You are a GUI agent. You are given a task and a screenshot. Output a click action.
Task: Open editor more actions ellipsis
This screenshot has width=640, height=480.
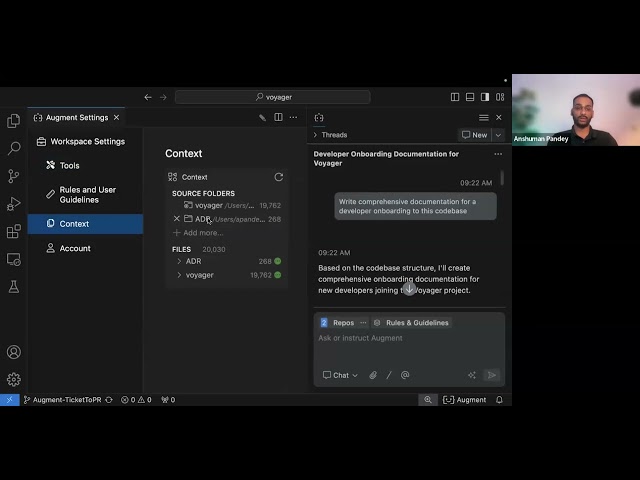(293, 117)
